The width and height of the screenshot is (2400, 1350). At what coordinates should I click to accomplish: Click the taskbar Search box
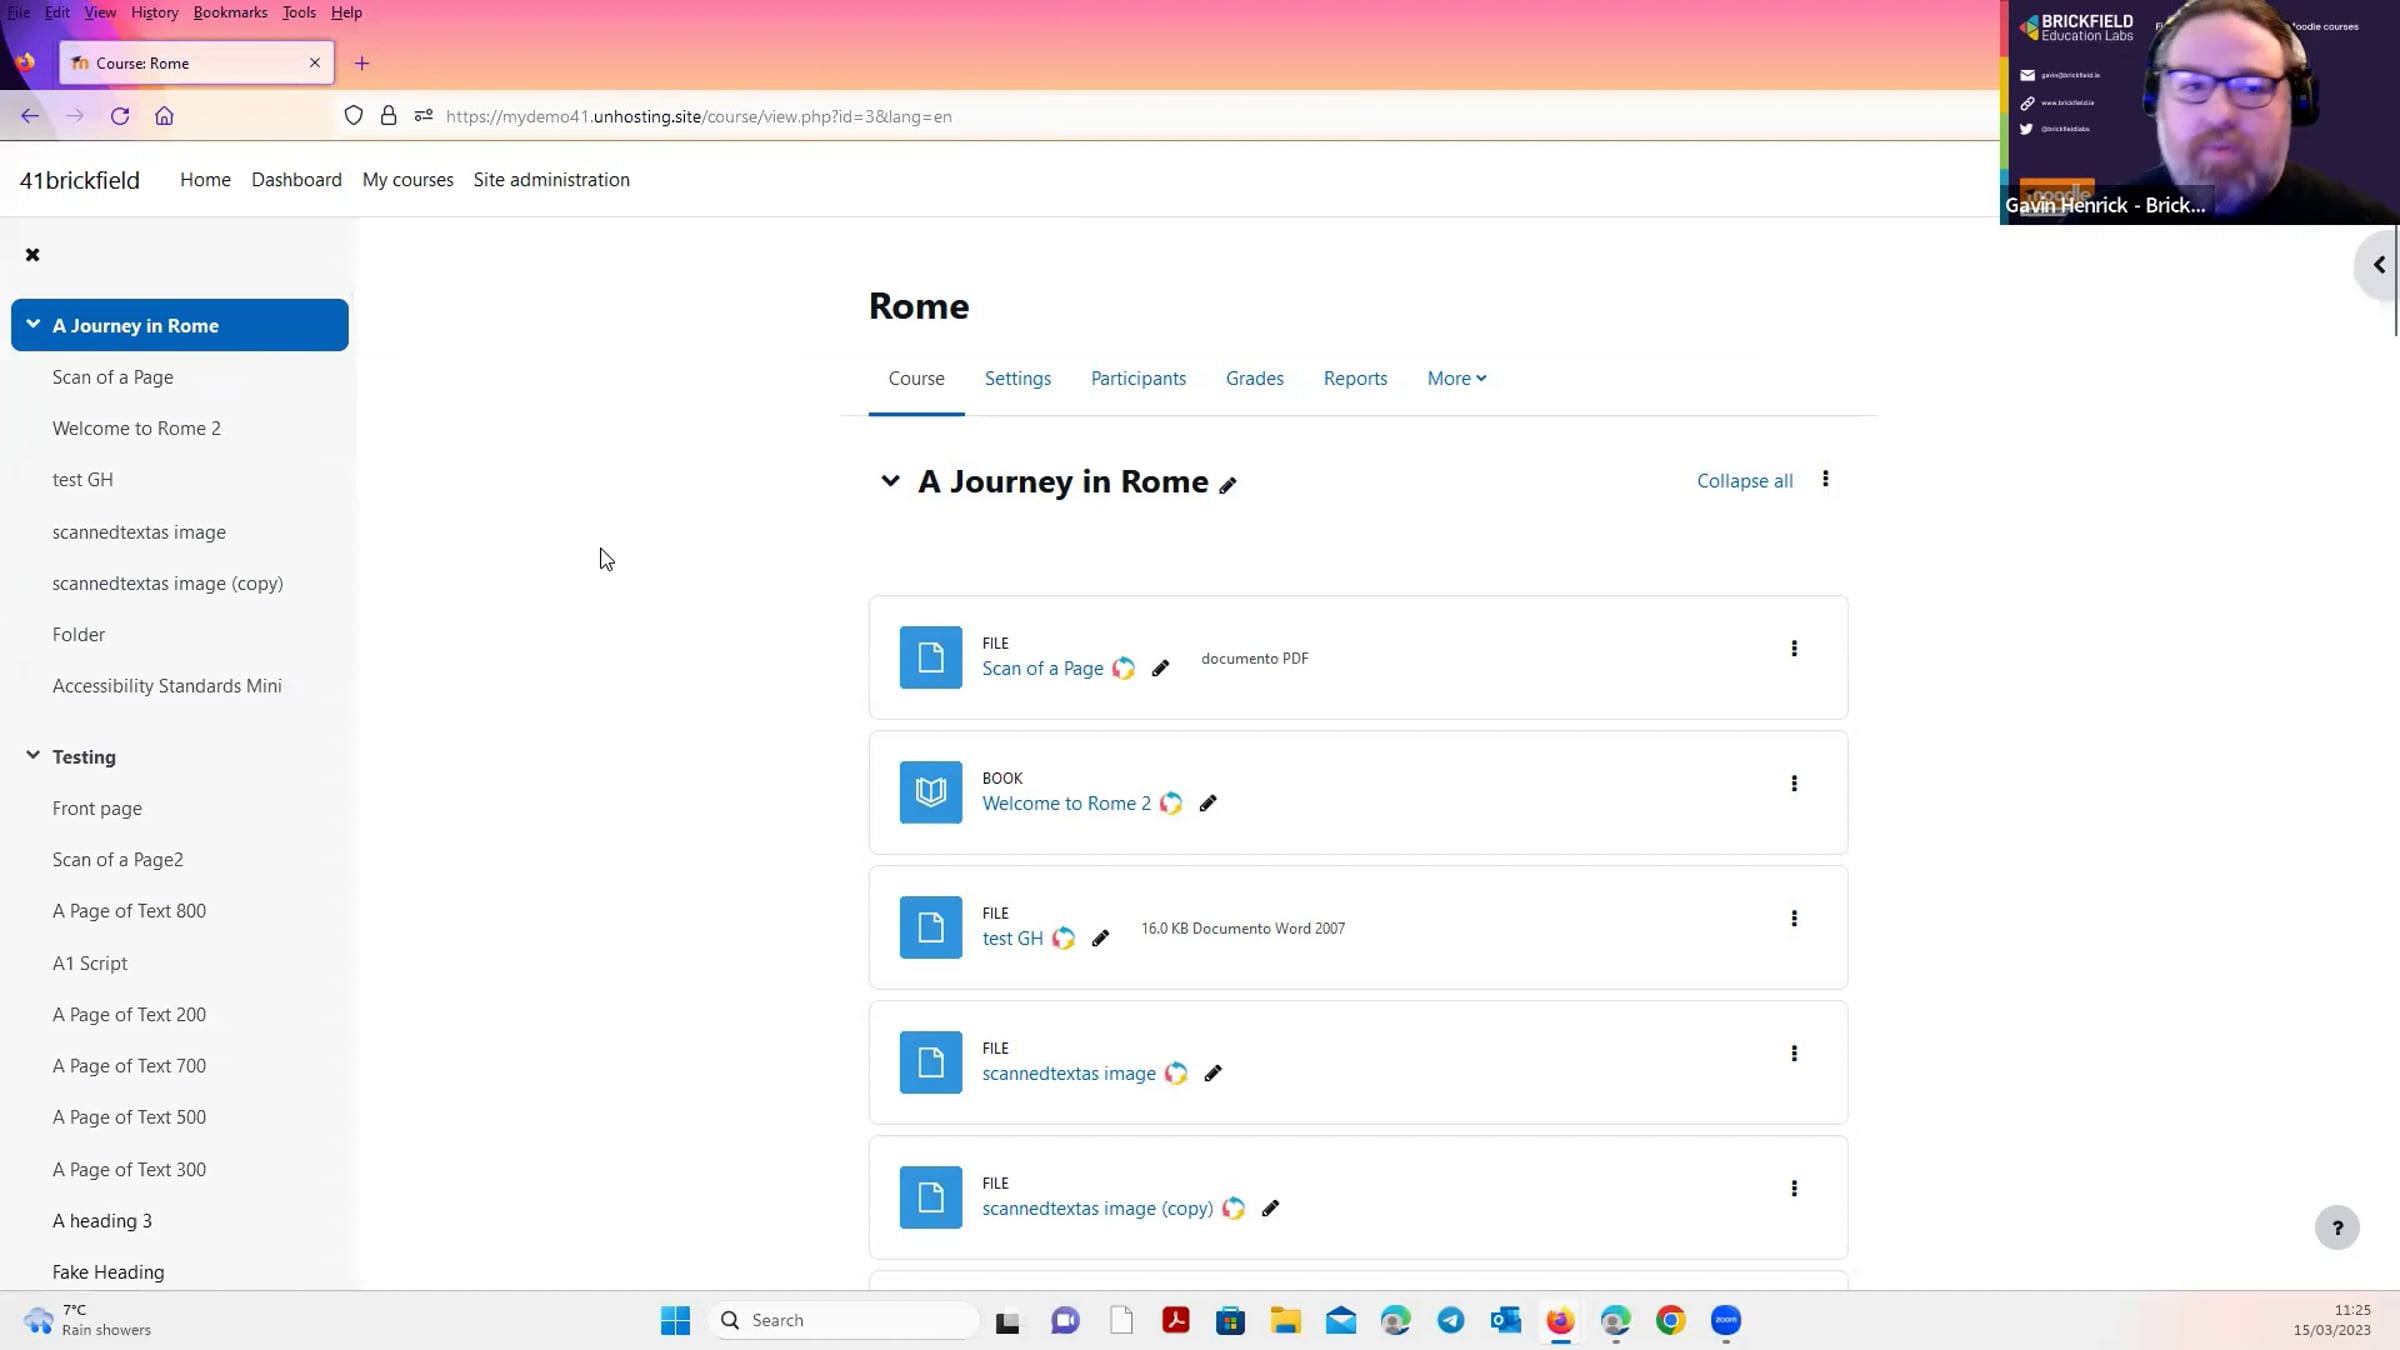click(845, 1321)
